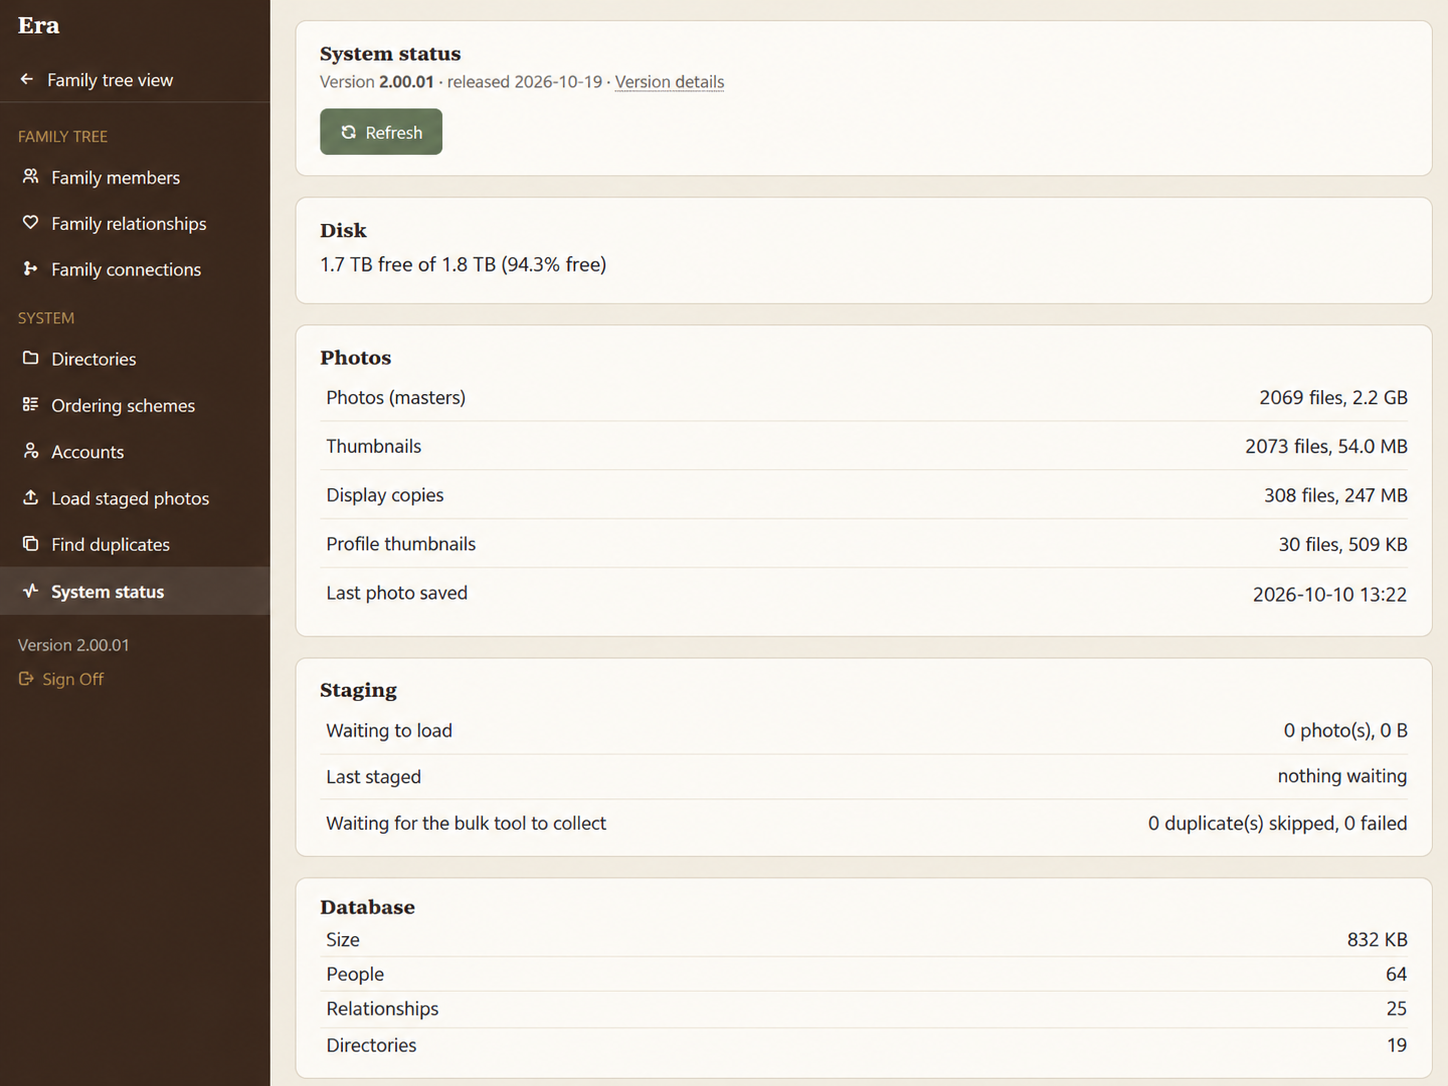This screenshot has height=1086, width=1448.
Task: Click the Thumbnails row label
Action: pyautogui.click(x=373, y=446)
